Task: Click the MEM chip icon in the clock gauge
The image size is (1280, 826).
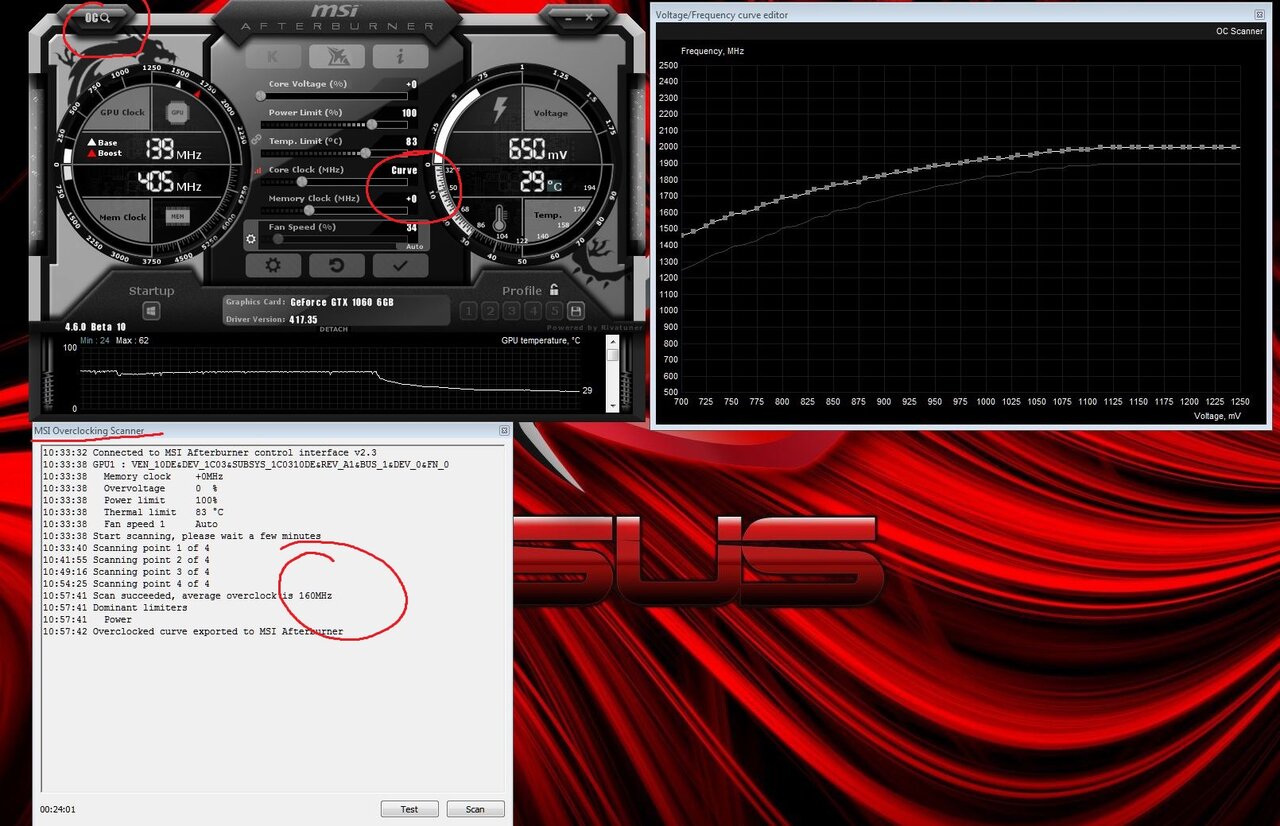Action: pos(177,216)
